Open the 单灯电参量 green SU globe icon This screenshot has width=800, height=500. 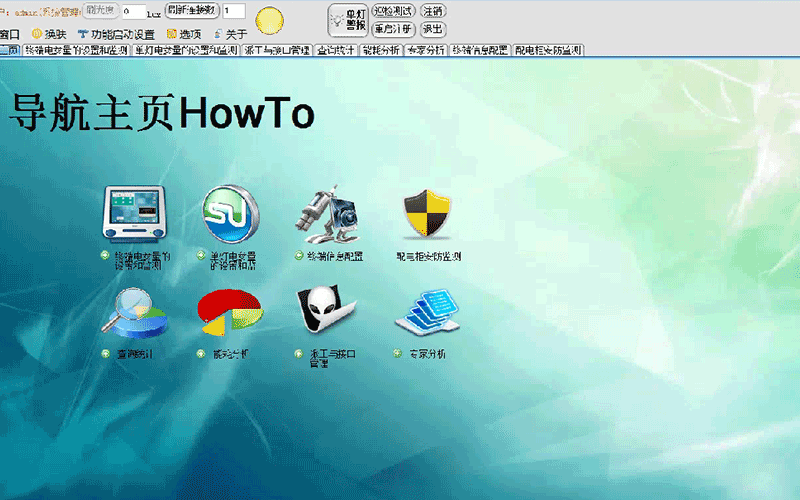[230, 215]
